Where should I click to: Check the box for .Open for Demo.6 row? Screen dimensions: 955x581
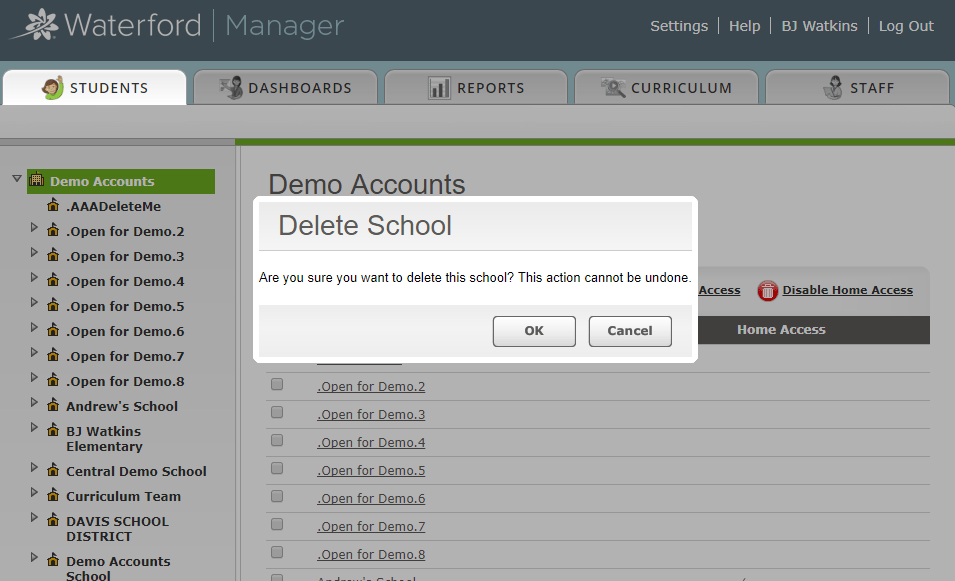click(277, 496)
